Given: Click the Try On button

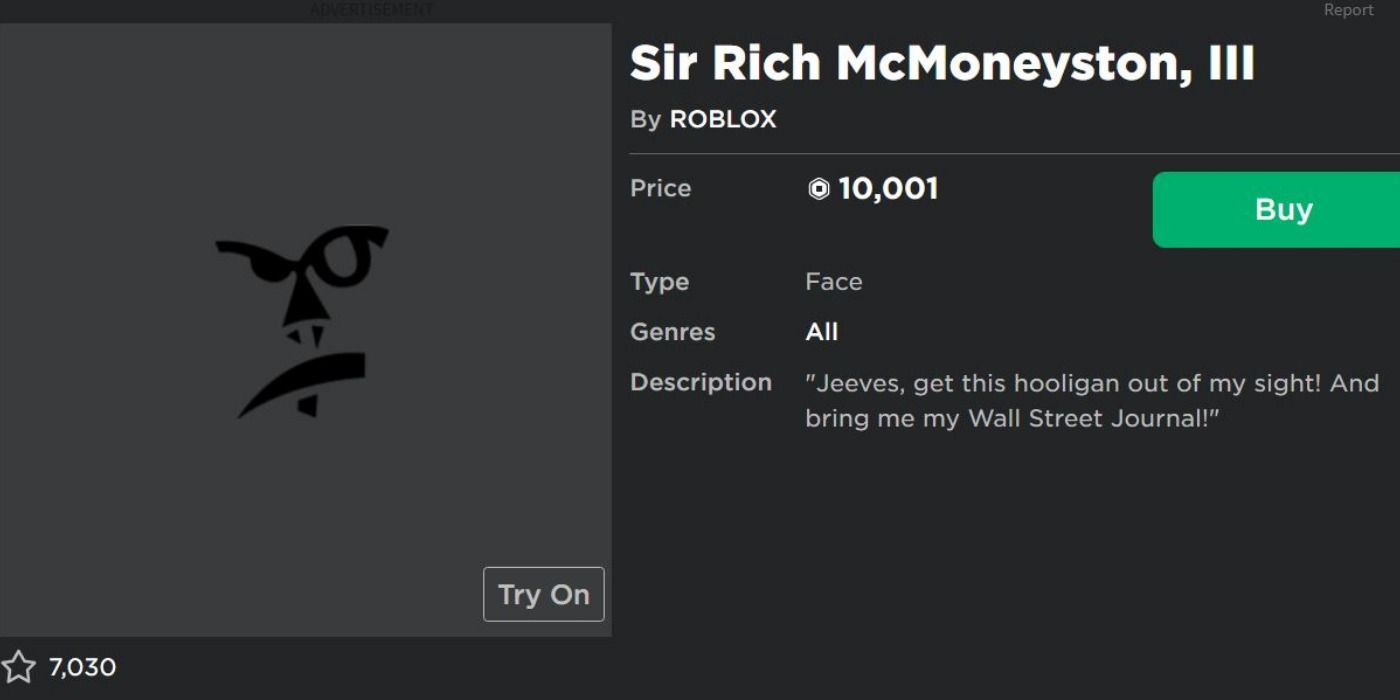Looking at the screenshot, I should click(544, 594).
